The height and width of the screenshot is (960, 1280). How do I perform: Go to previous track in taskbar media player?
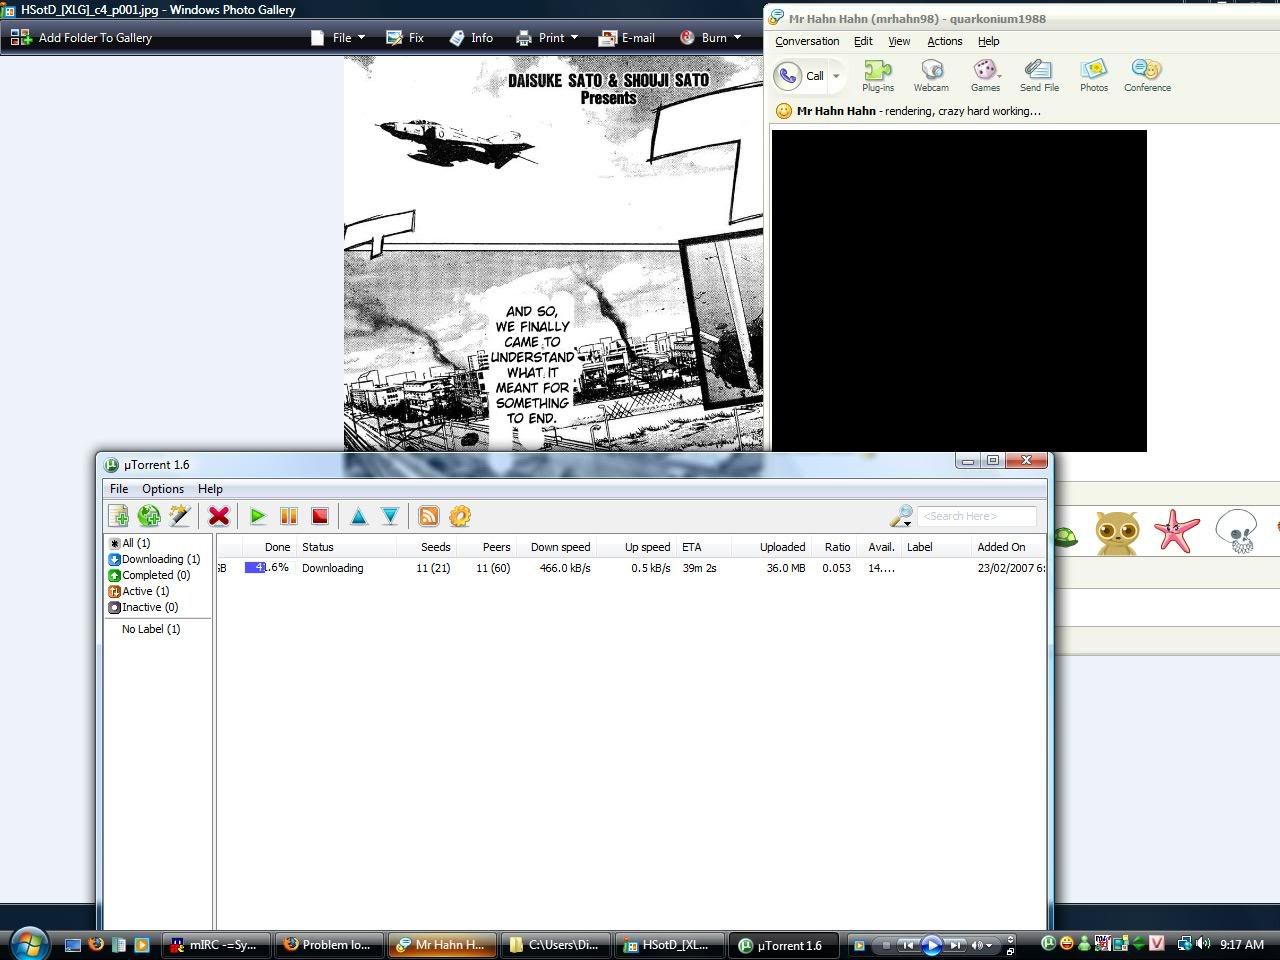click(x=907, y=944)
